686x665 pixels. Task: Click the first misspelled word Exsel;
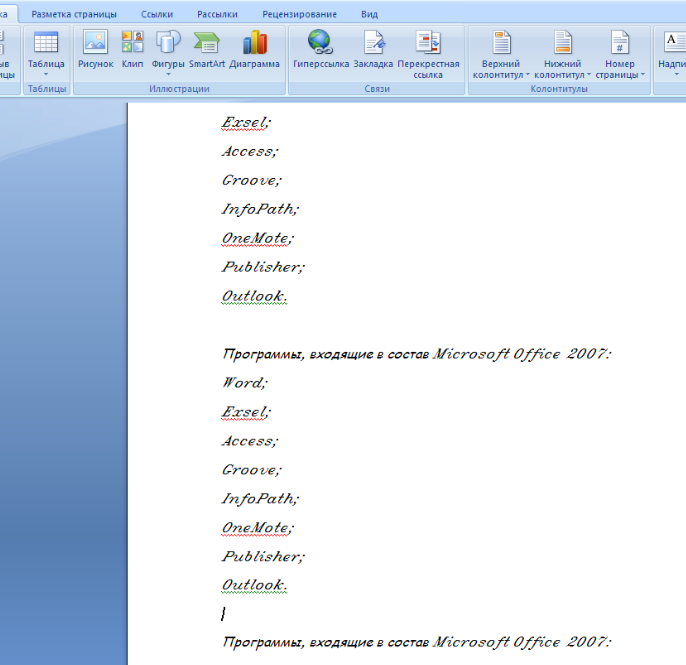246,123
